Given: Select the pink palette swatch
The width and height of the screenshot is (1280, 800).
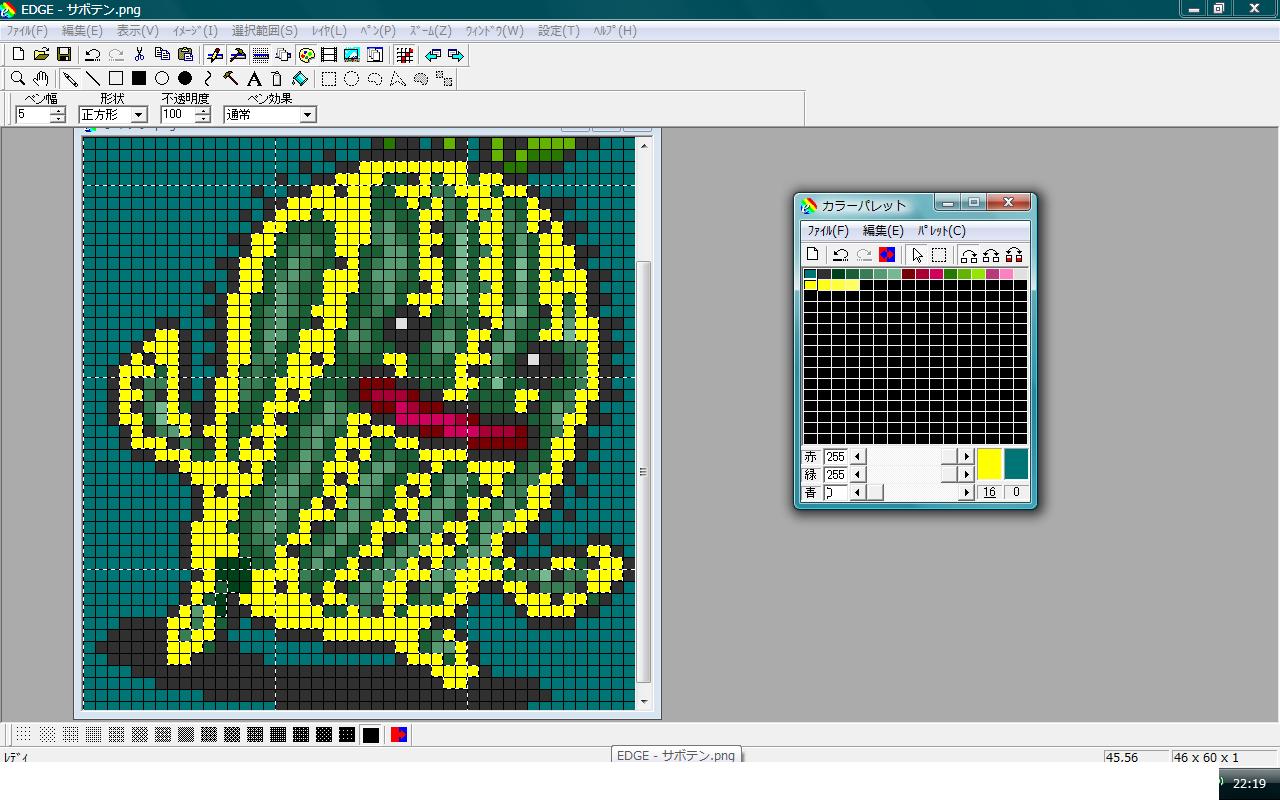Looking at the screenshot, I should point(1006,274).
